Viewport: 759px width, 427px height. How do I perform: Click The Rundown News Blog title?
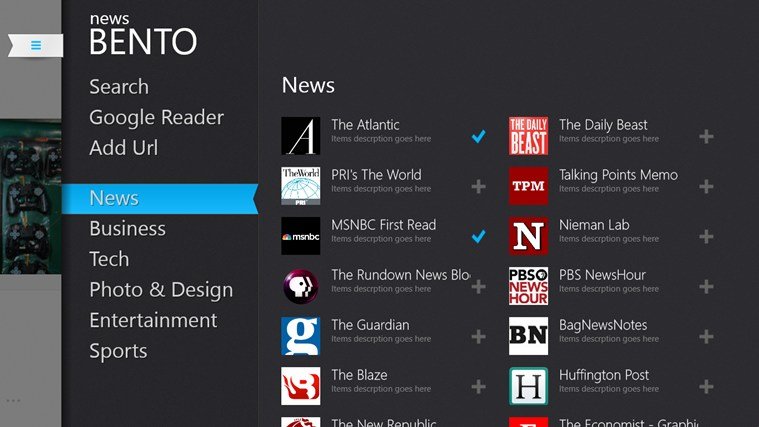click(400, 275)
